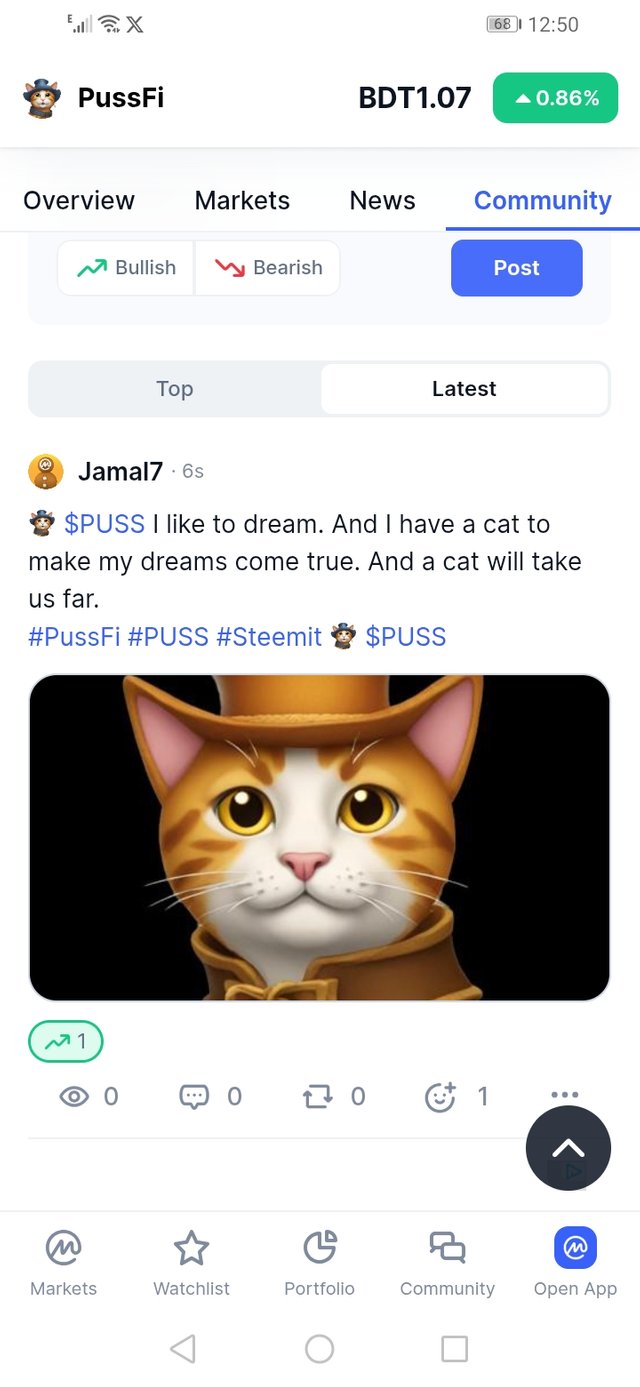Open the News tab

[x=382, y=200]
